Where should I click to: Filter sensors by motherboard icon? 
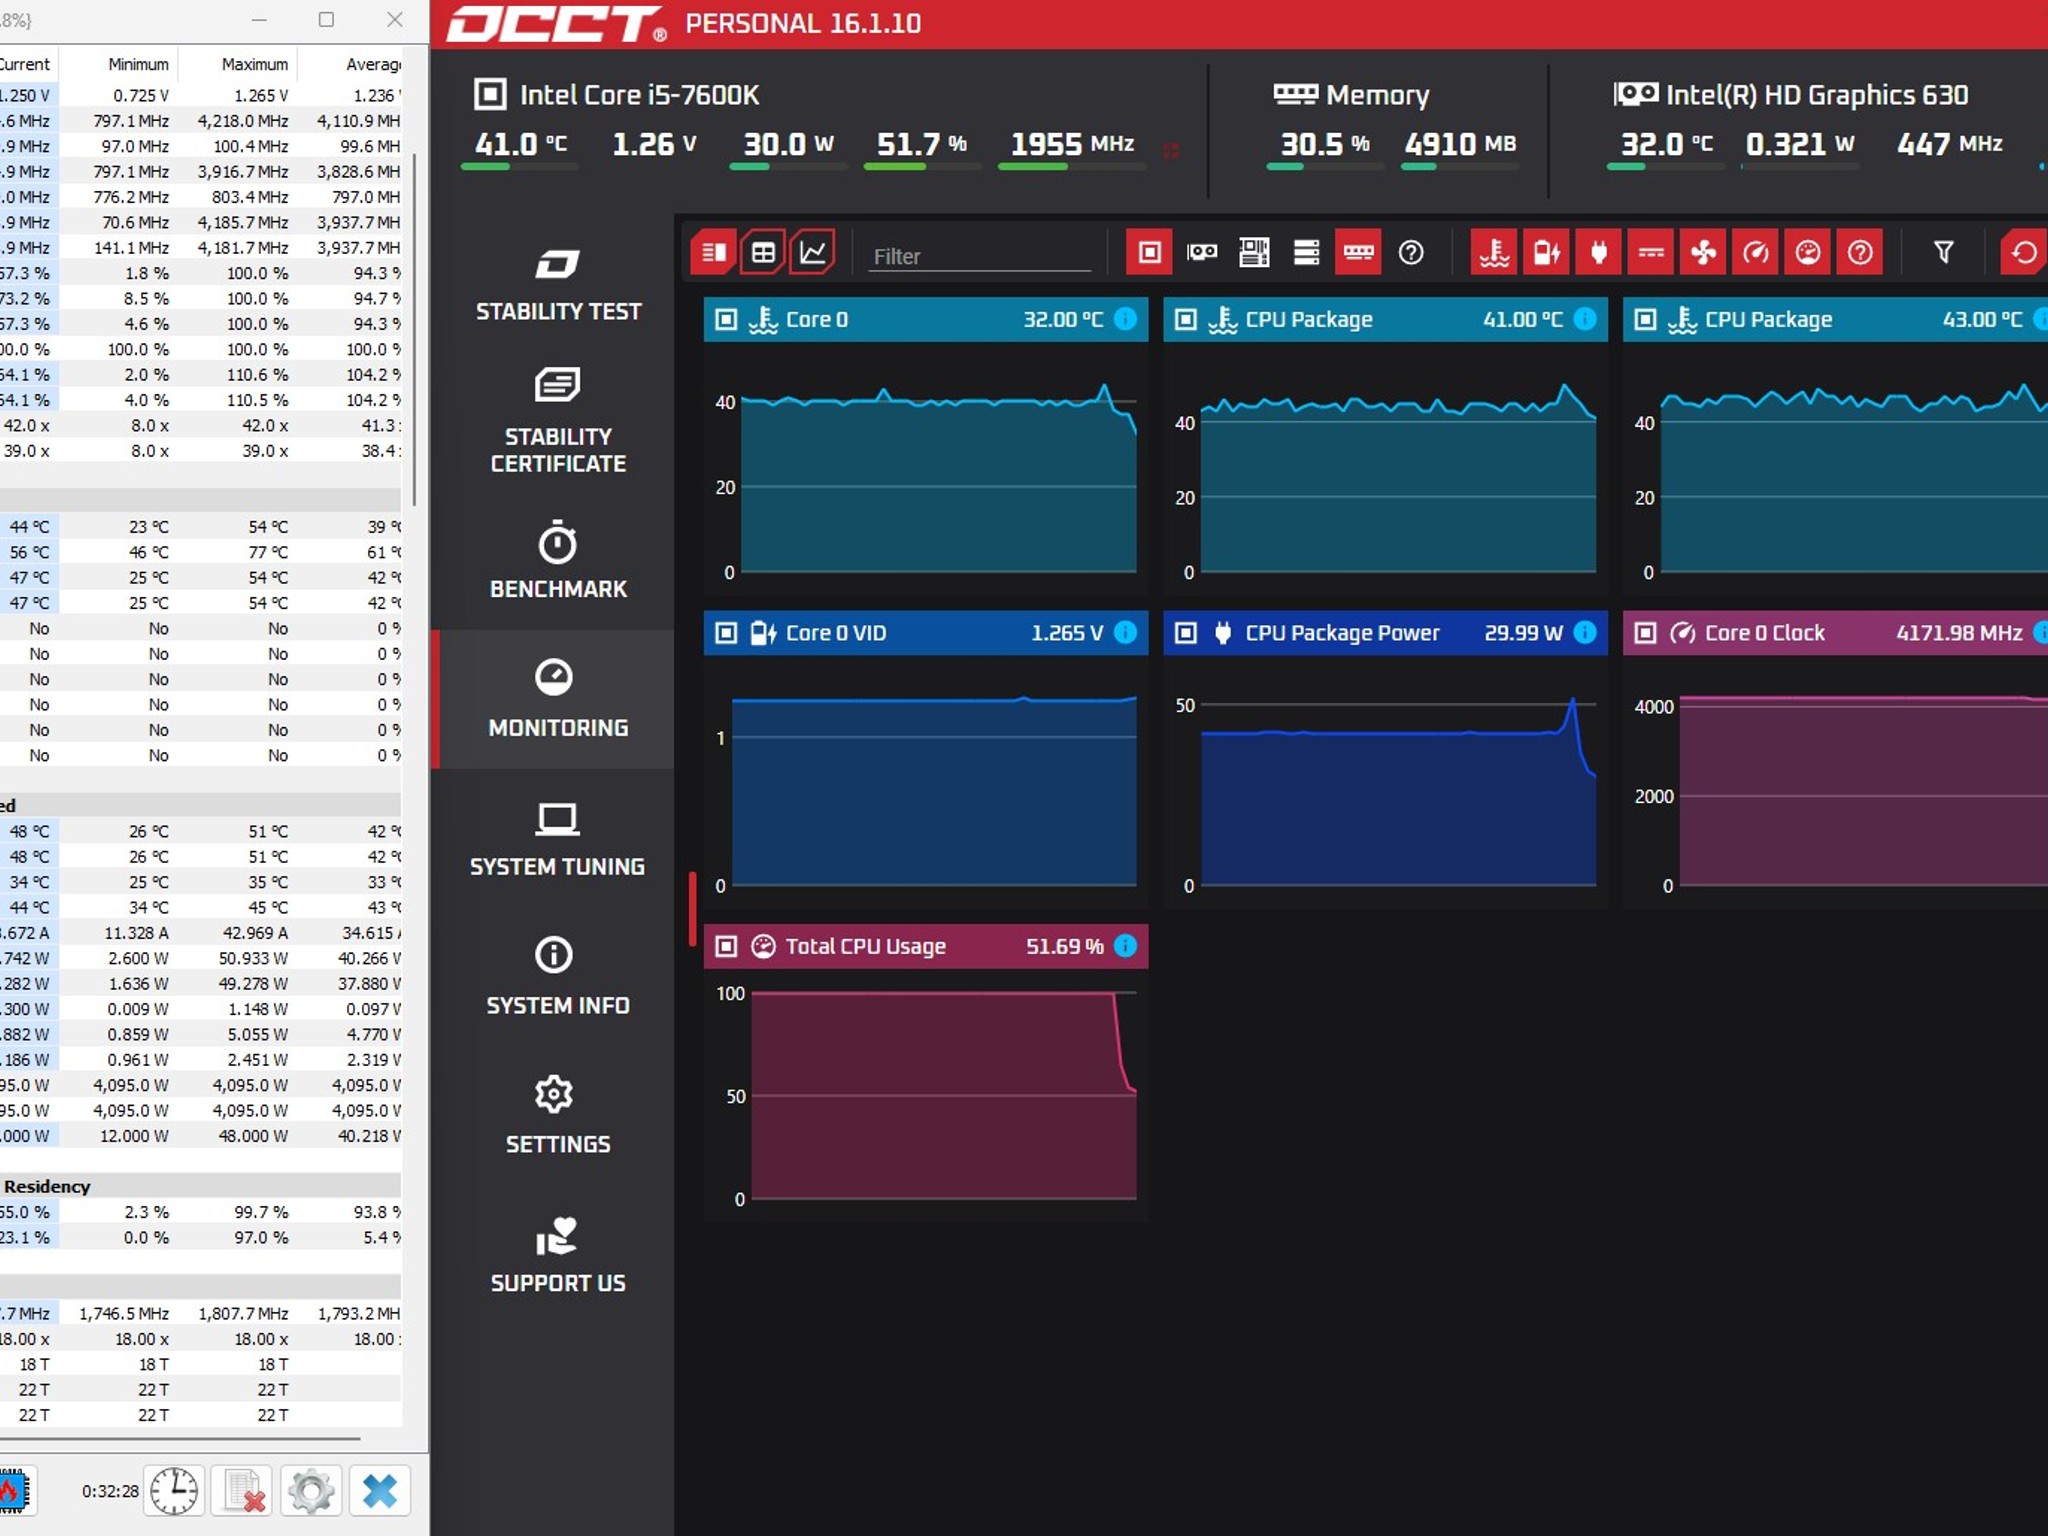coord(1254,252)
